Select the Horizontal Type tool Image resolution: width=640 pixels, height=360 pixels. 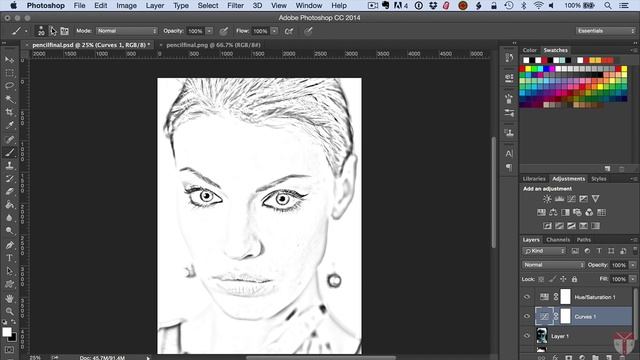tap(9, 258)
